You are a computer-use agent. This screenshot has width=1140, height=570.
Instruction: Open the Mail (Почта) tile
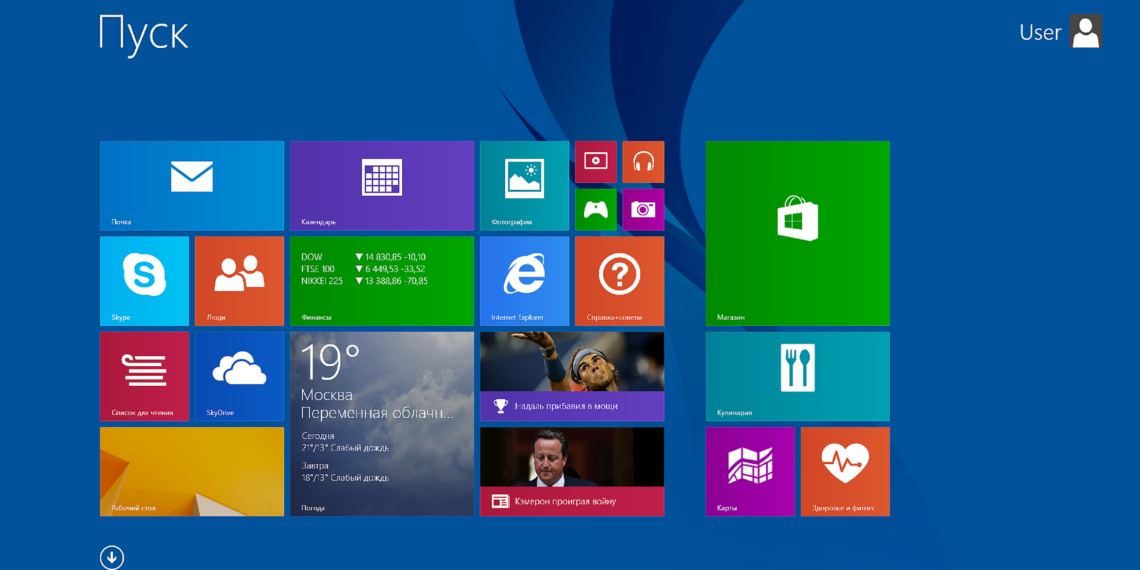[191, 185]
